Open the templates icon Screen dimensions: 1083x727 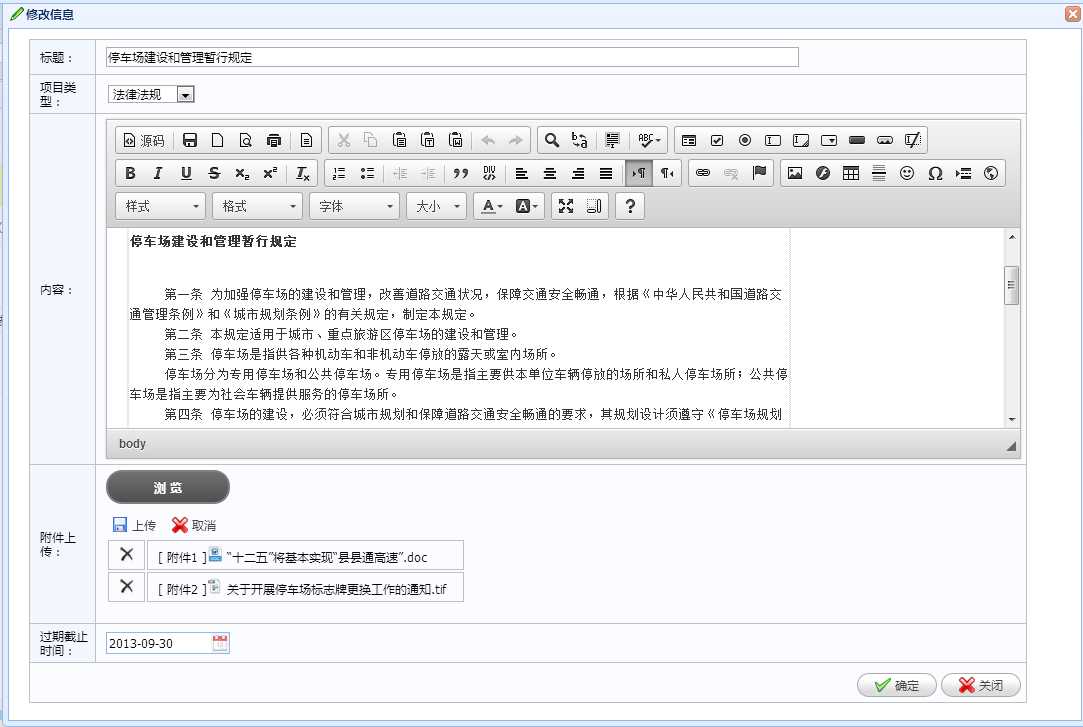point(306,140)
